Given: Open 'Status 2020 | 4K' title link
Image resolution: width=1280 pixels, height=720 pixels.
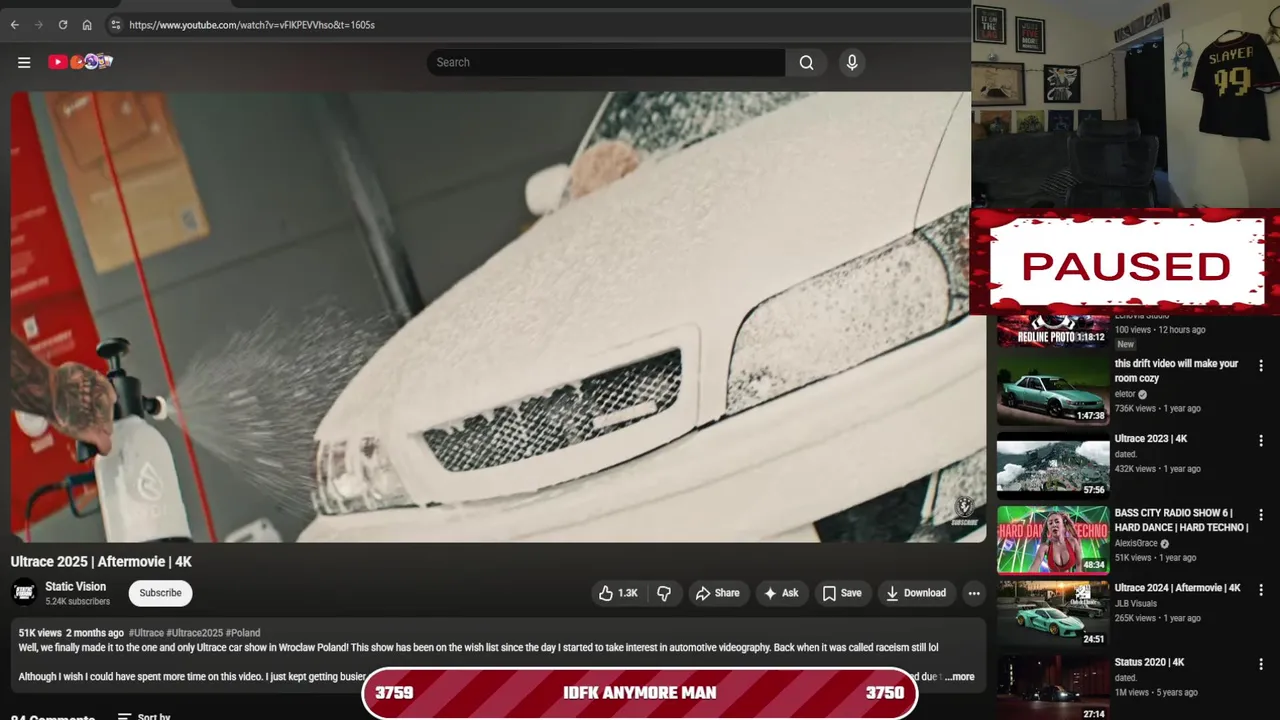Looking at the screenshot, I should pos(1149,662).
